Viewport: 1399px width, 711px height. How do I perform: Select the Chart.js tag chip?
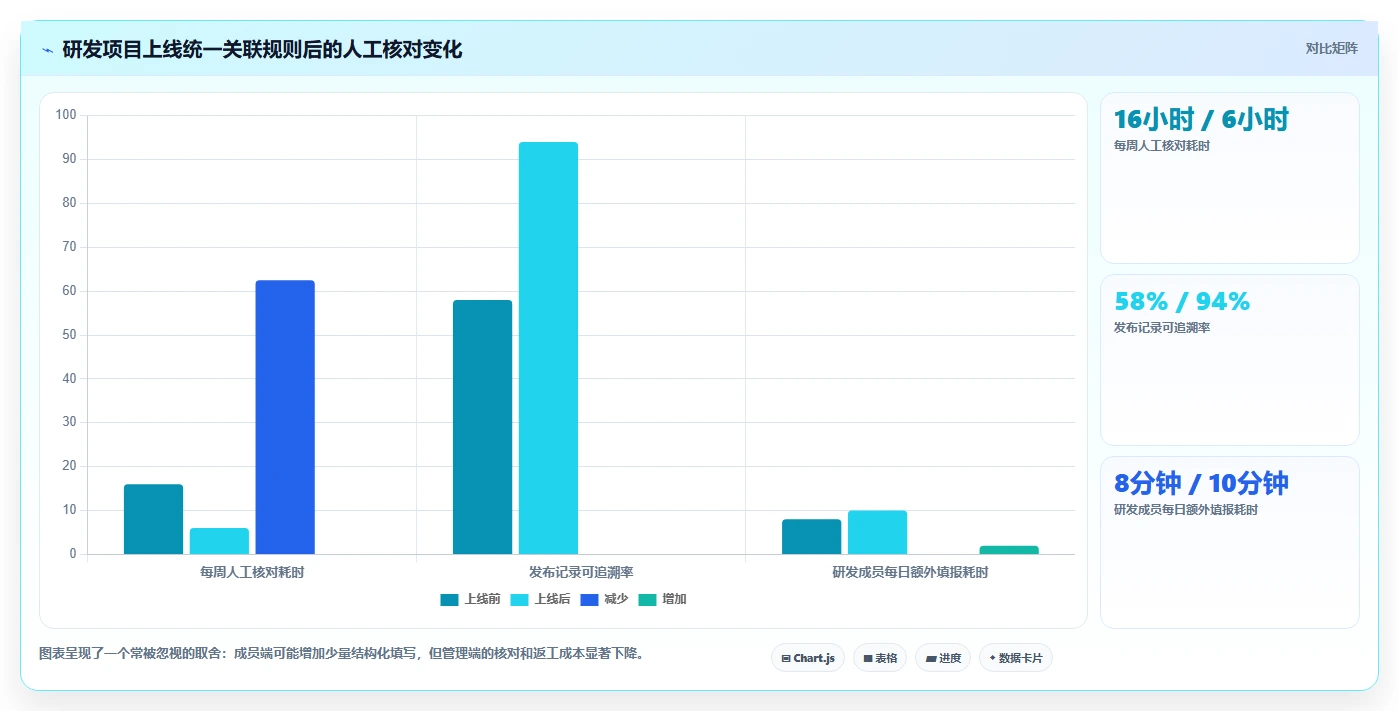[x=808, y=658]
